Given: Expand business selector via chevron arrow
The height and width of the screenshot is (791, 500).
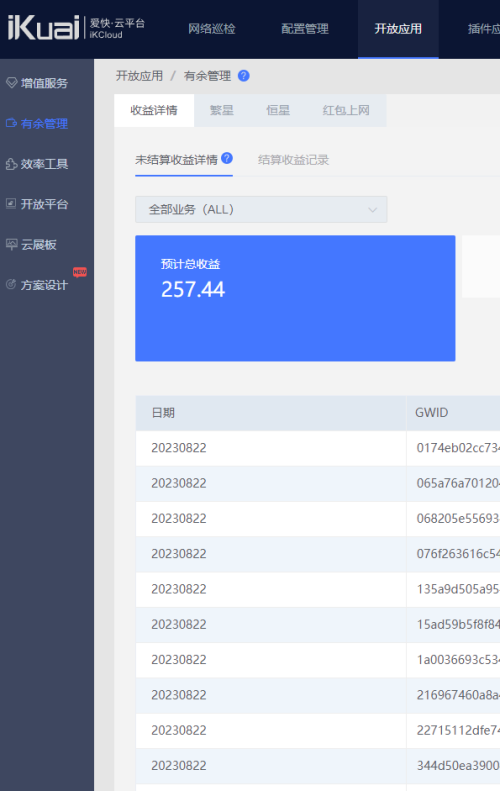Looking at the screenshot, I should (372, 210).
